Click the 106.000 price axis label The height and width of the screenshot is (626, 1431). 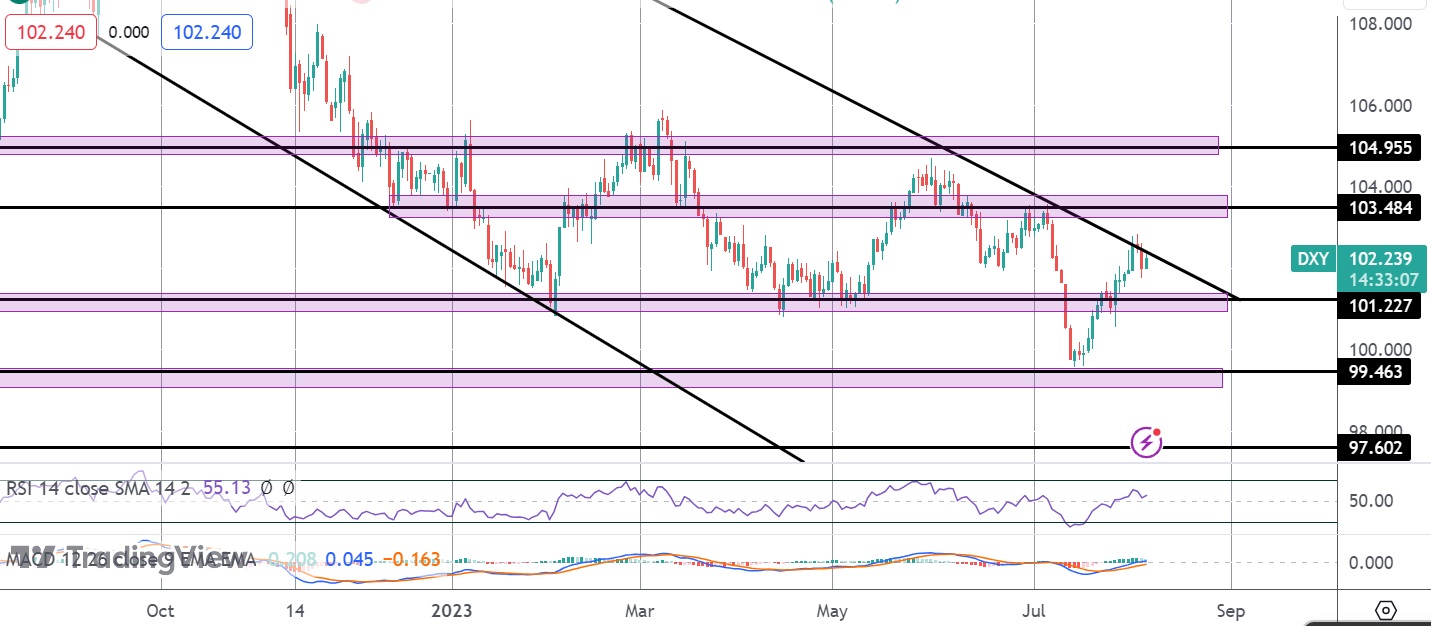tap(1381, 106)
